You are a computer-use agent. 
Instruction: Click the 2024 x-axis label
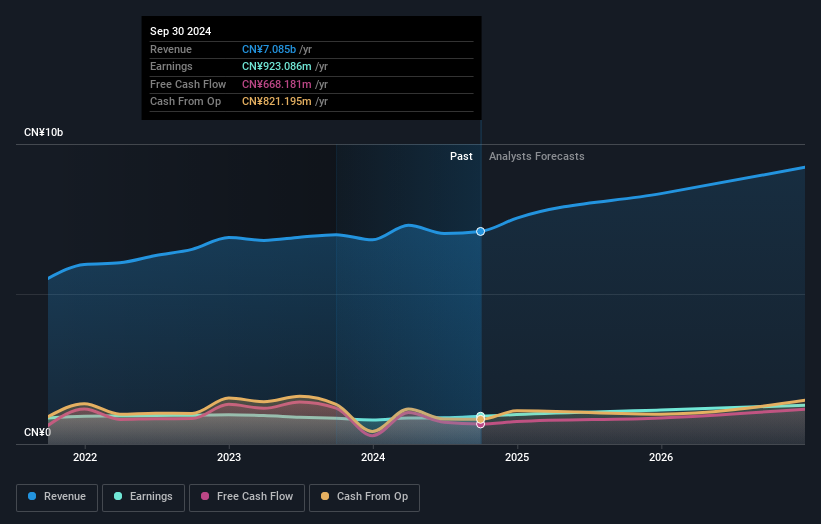373,457
